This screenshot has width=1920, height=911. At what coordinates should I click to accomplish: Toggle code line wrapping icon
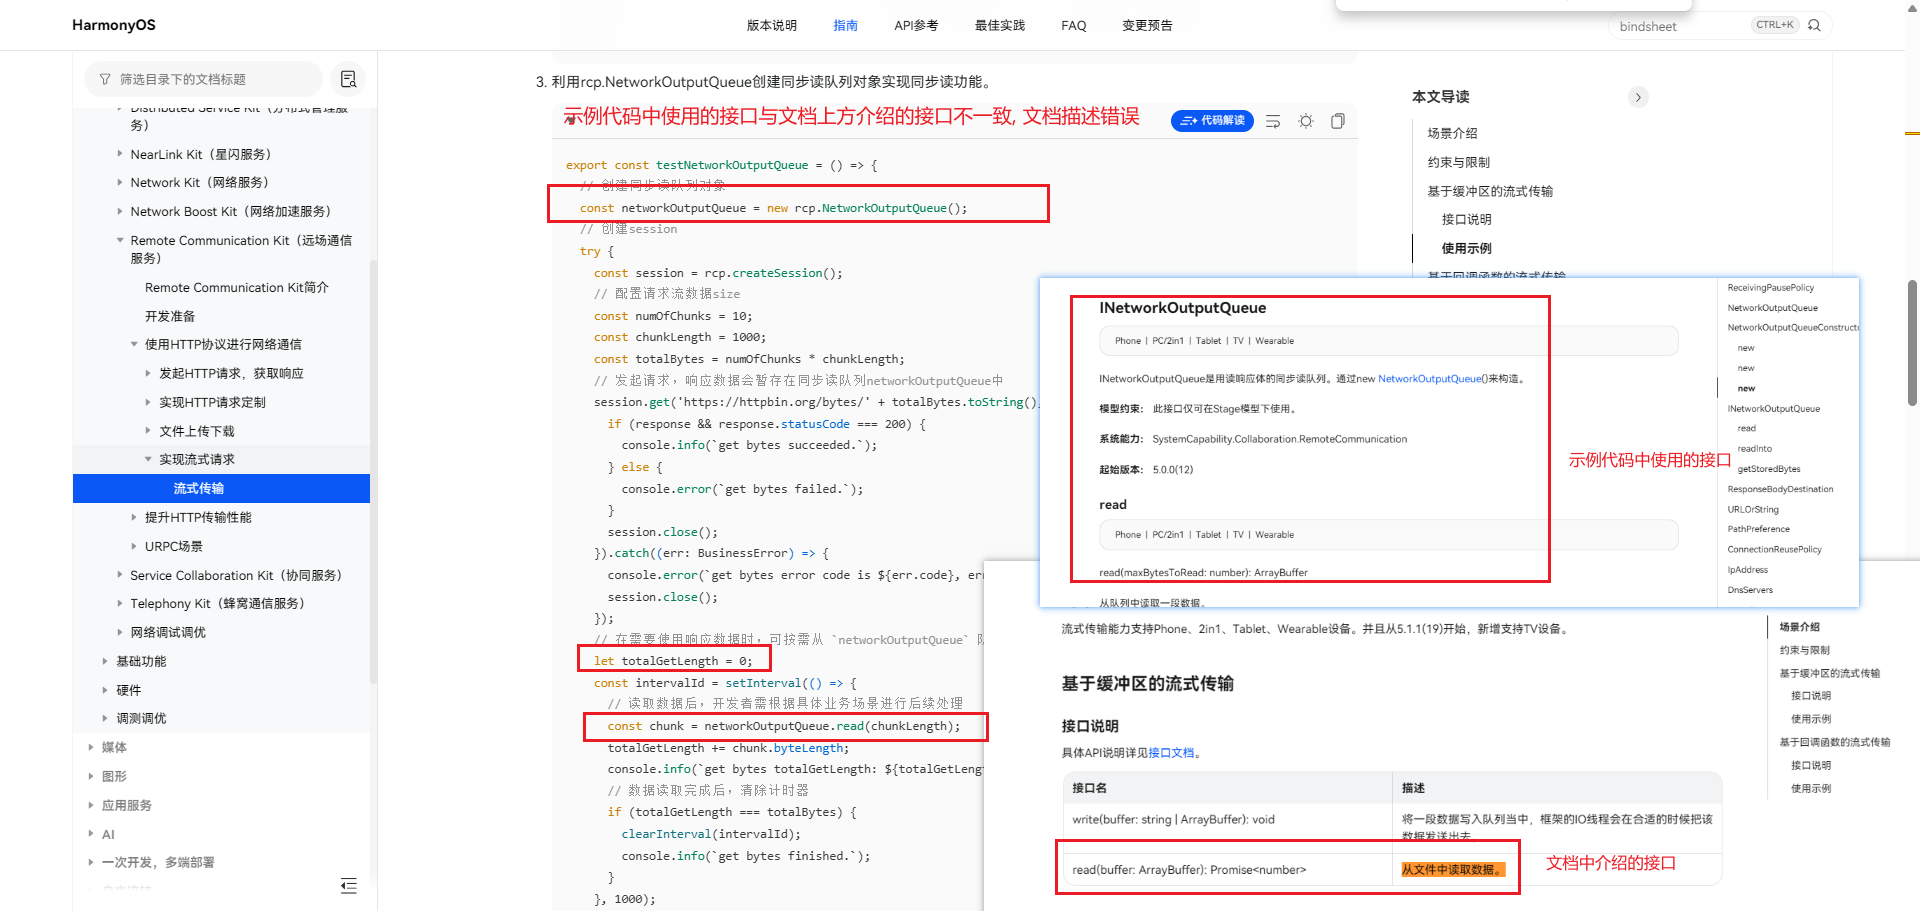pos(1273,121)
